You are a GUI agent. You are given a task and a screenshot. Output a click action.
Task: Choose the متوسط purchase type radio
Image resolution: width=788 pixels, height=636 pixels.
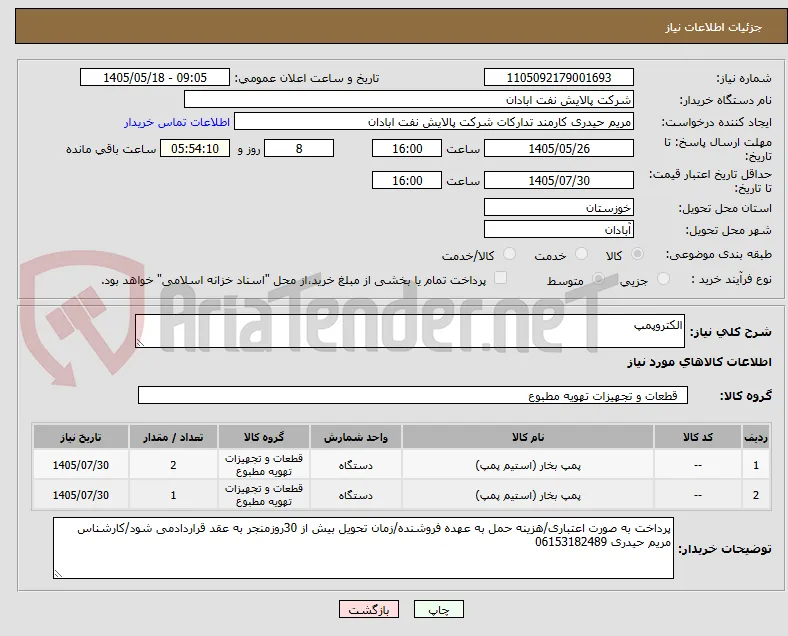(598, 278)
